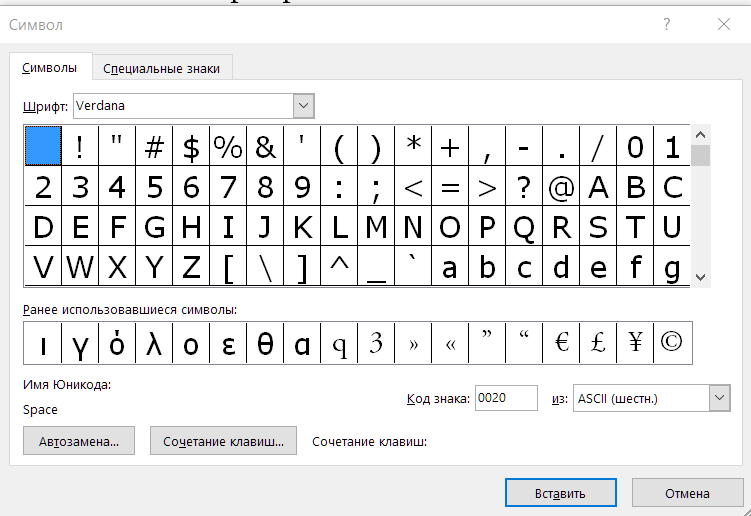
Task: Select the capital letter A symbol
Action: pyautogui.click(x=598, y=186)
